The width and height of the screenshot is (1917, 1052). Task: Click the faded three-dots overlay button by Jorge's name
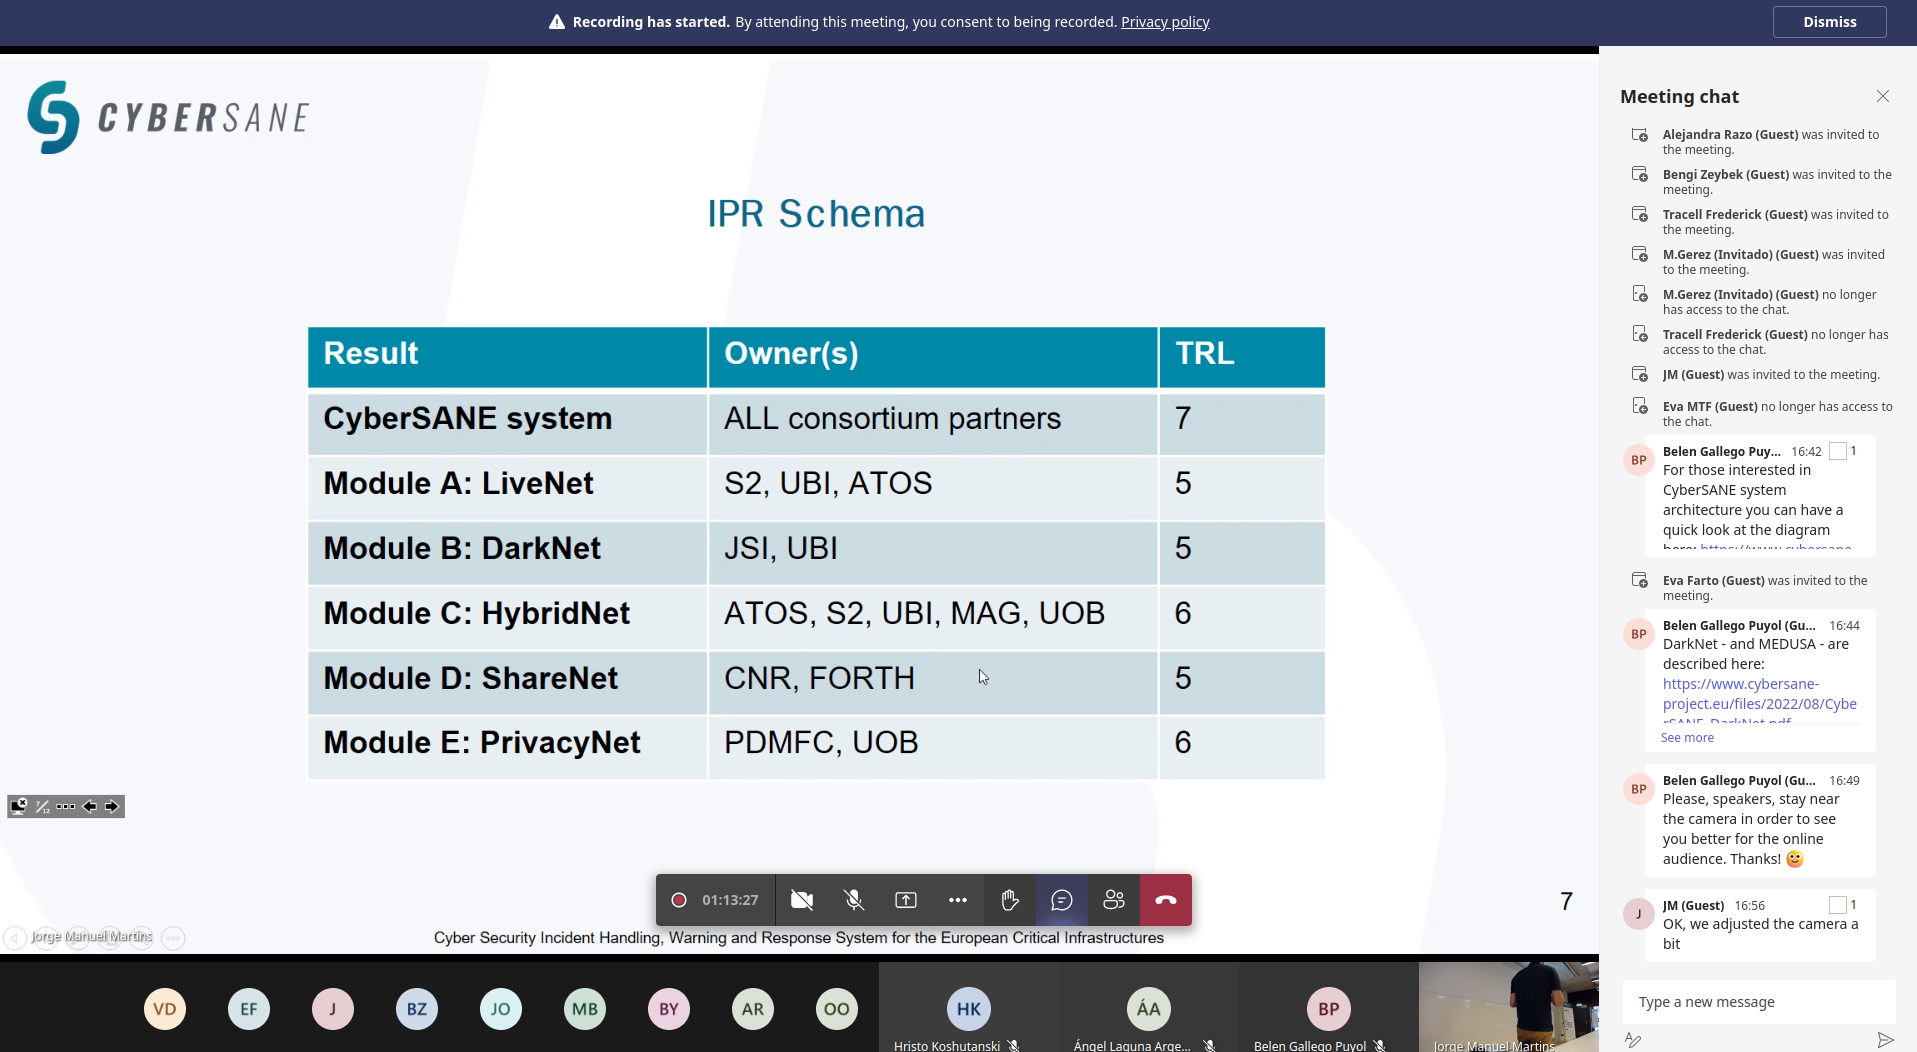tap(173, 937)
